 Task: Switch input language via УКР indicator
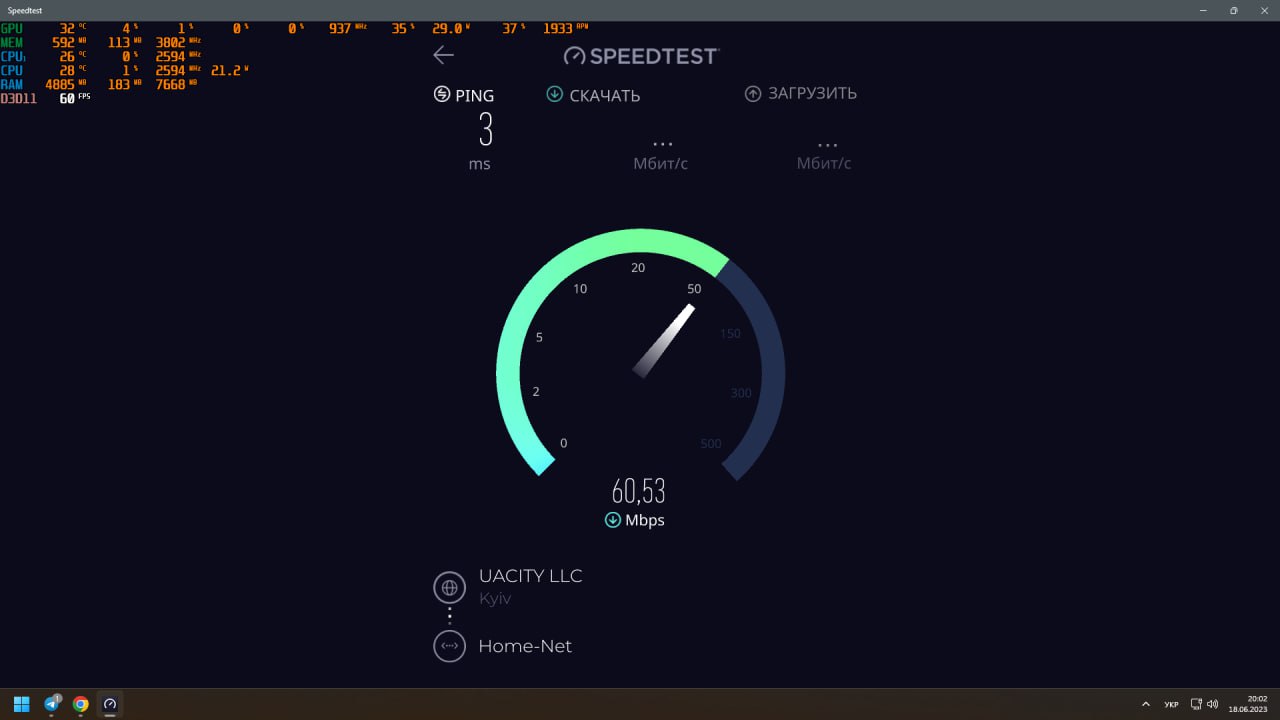point(1171,704)
